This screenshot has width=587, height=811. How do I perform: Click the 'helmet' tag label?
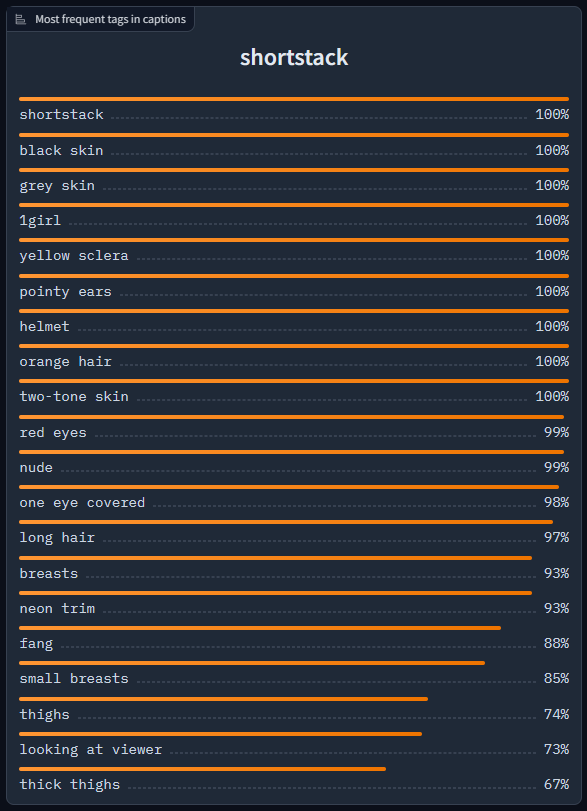pyautogui.click(x=44, y=326)
